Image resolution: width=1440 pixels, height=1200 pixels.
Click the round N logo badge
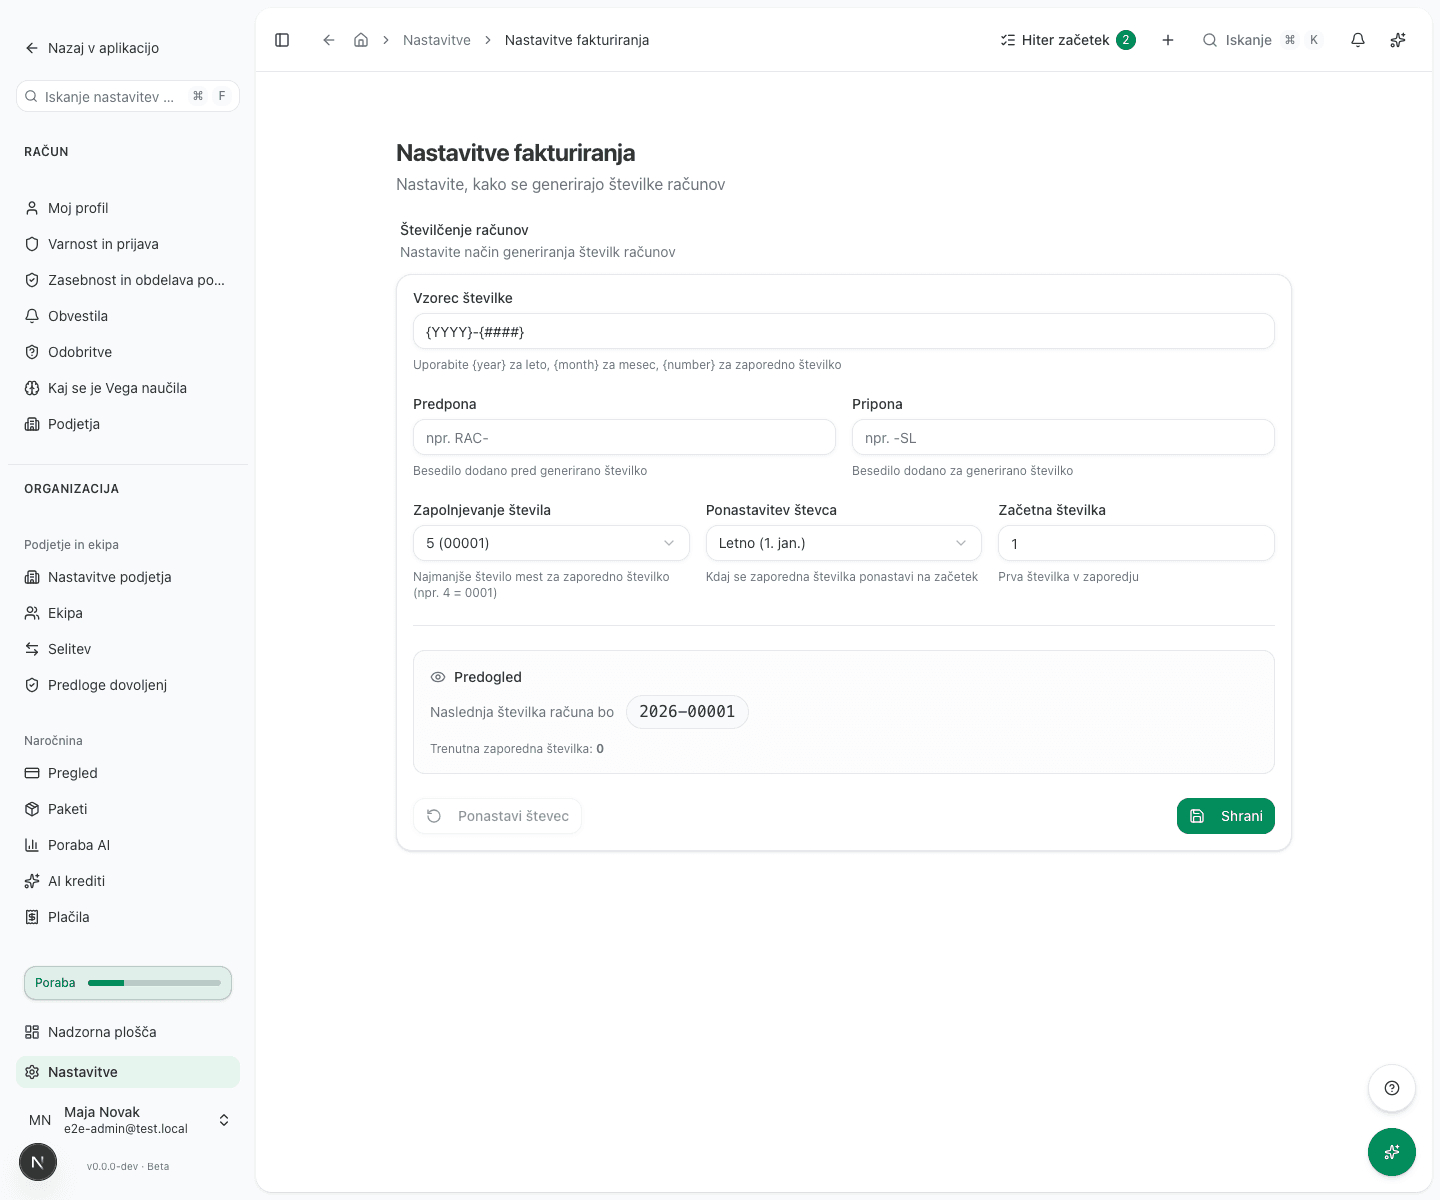pyautogui.click(x=38, y=1162)
